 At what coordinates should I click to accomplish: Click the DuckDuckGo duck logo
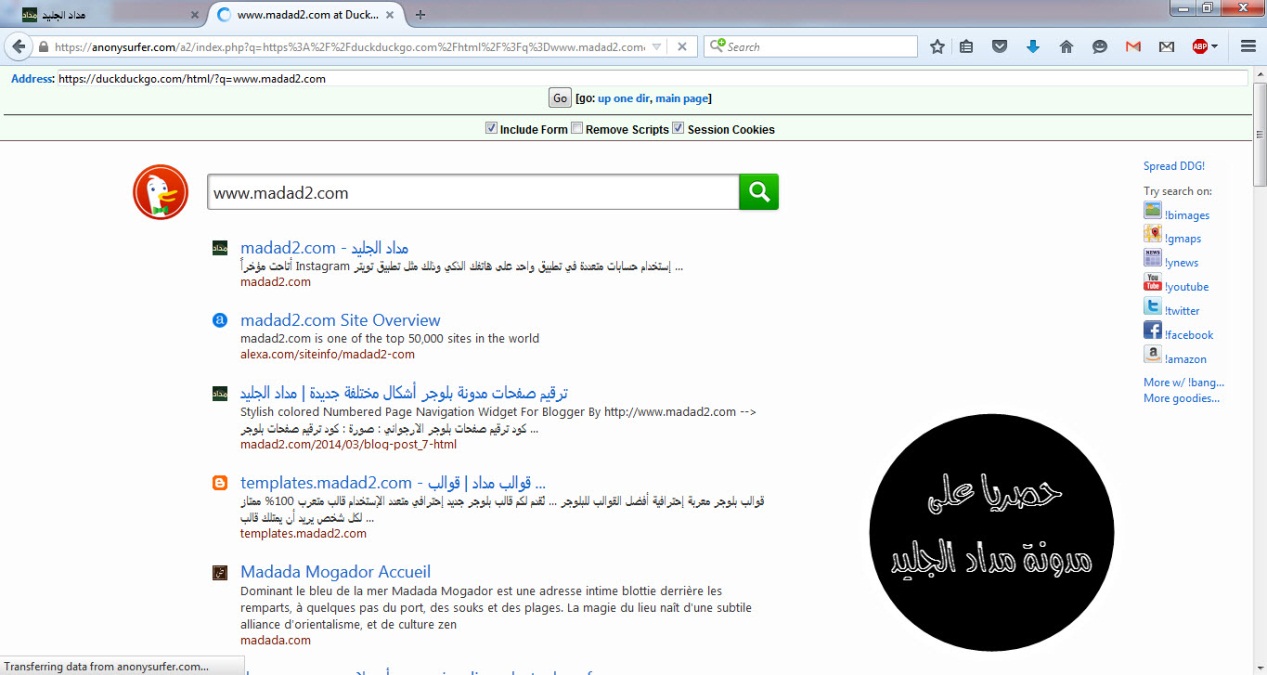click(160, 192)
